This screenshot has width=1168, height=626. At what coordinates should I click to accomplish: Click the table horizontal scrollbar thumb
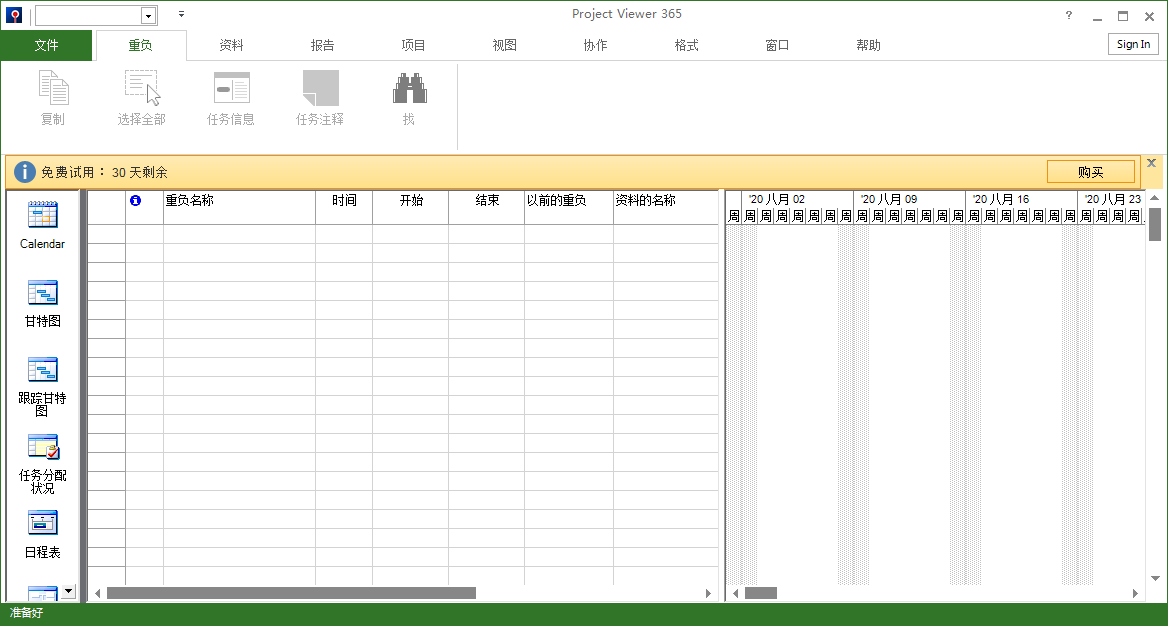coord(291,593)
